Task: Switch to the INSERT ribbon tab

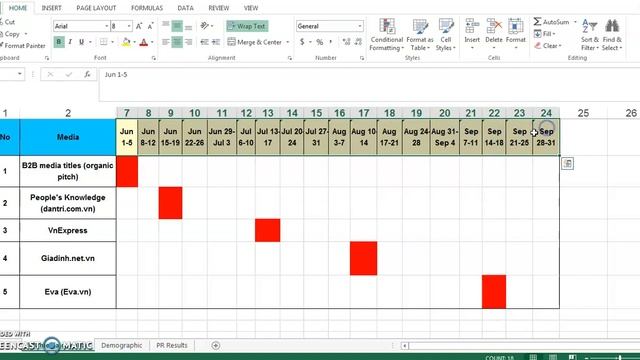Action: pos(51,8)
